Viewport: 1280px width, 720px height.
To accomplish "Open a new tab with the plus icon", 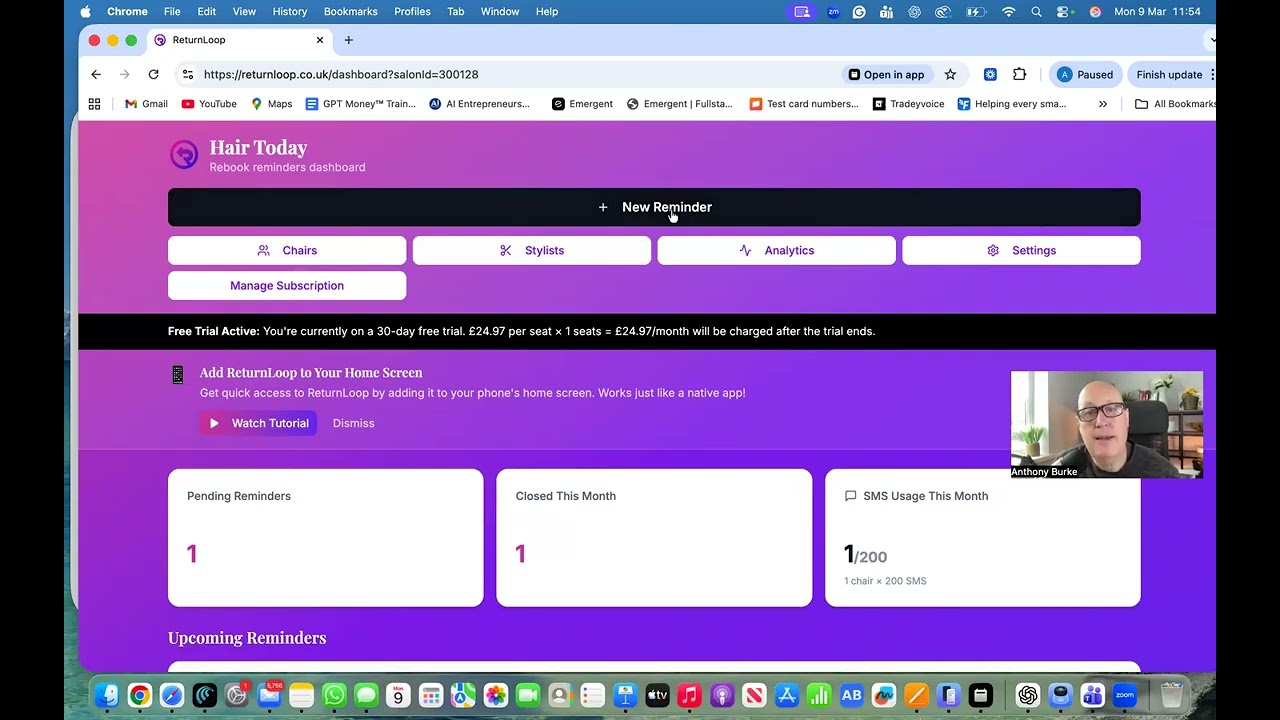I will click(348, 40).
